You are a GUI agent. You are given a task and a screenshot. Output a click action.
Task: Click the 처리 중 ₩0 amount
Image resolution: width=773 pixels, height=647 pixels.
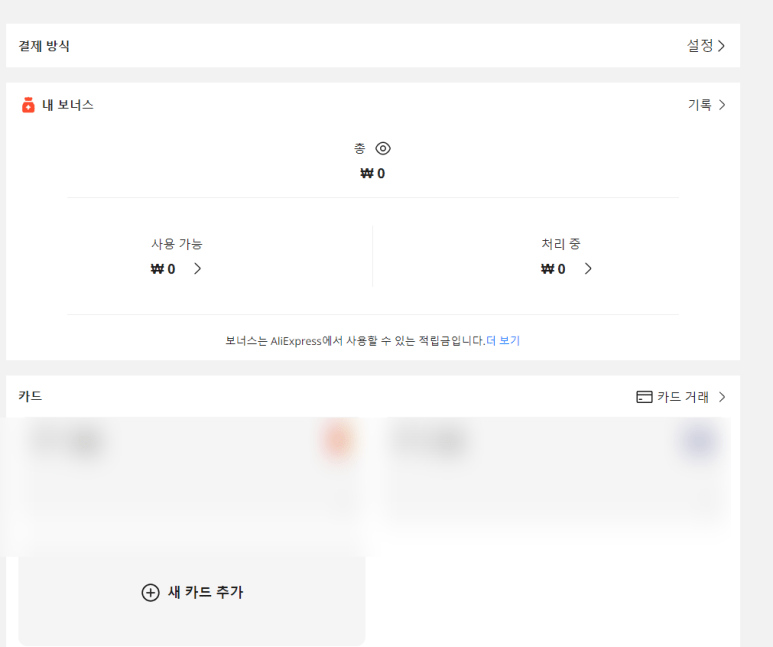coord(553,269)
